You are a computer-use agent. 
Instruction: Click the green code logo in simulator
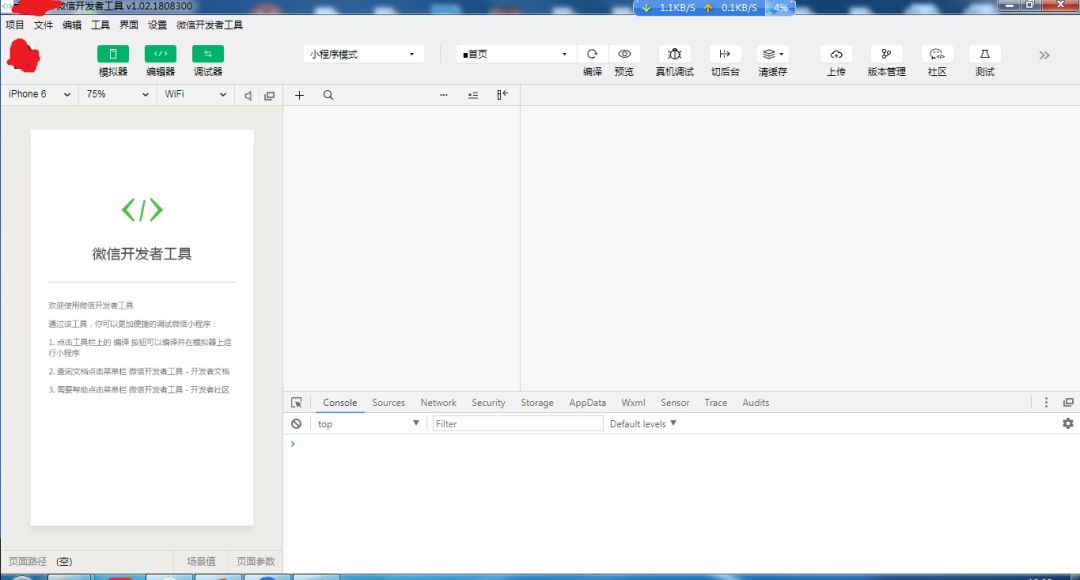[142, 209]
